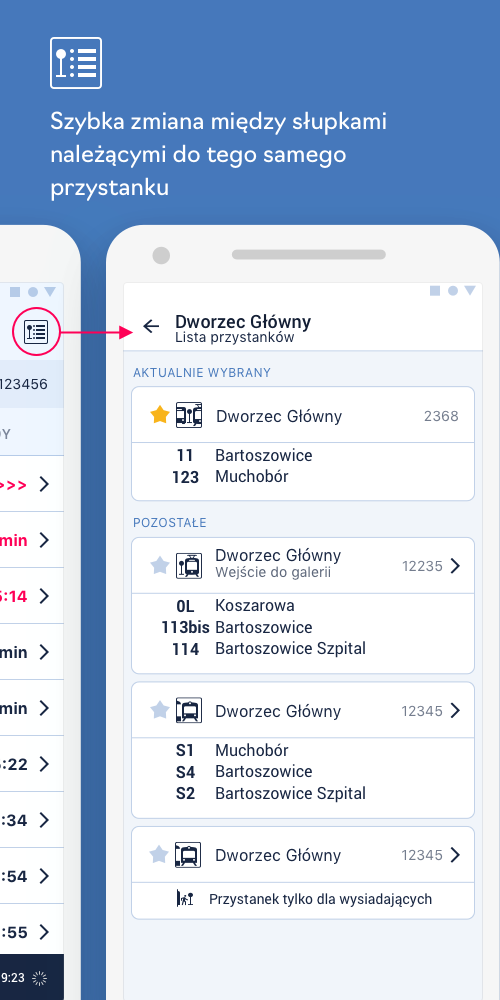This screenshot has height=1000, width=500.
Task: Click bus-tram icon of stop 2368
Action: coord(189,415)
